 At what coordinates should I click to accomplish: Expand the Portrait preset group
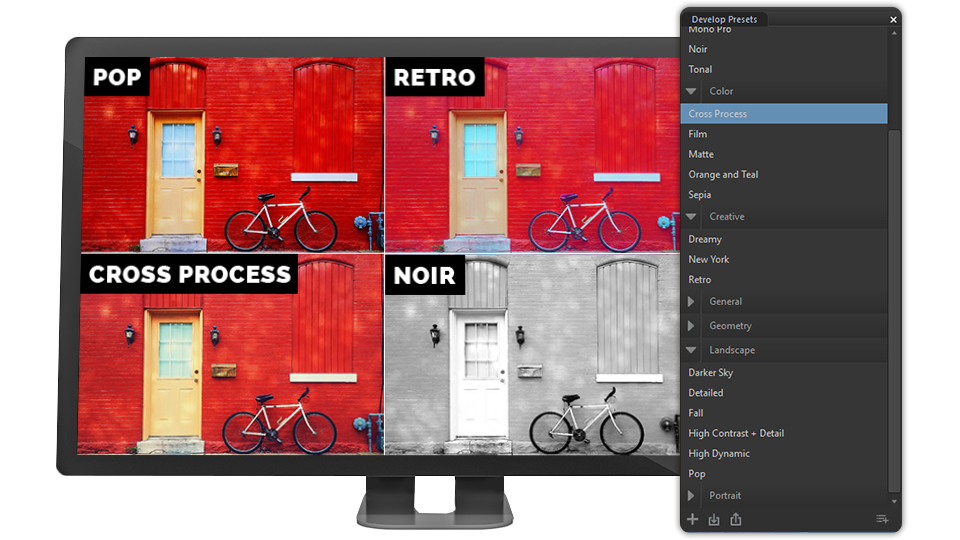pos(691,495)
